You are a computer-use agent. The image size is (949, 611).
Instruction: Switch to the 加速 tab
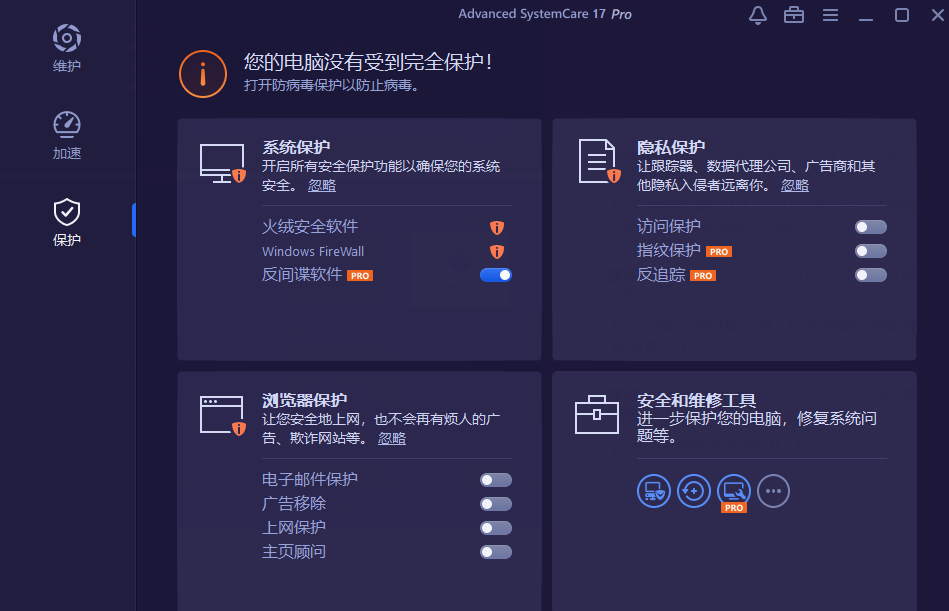click(67, 136)
